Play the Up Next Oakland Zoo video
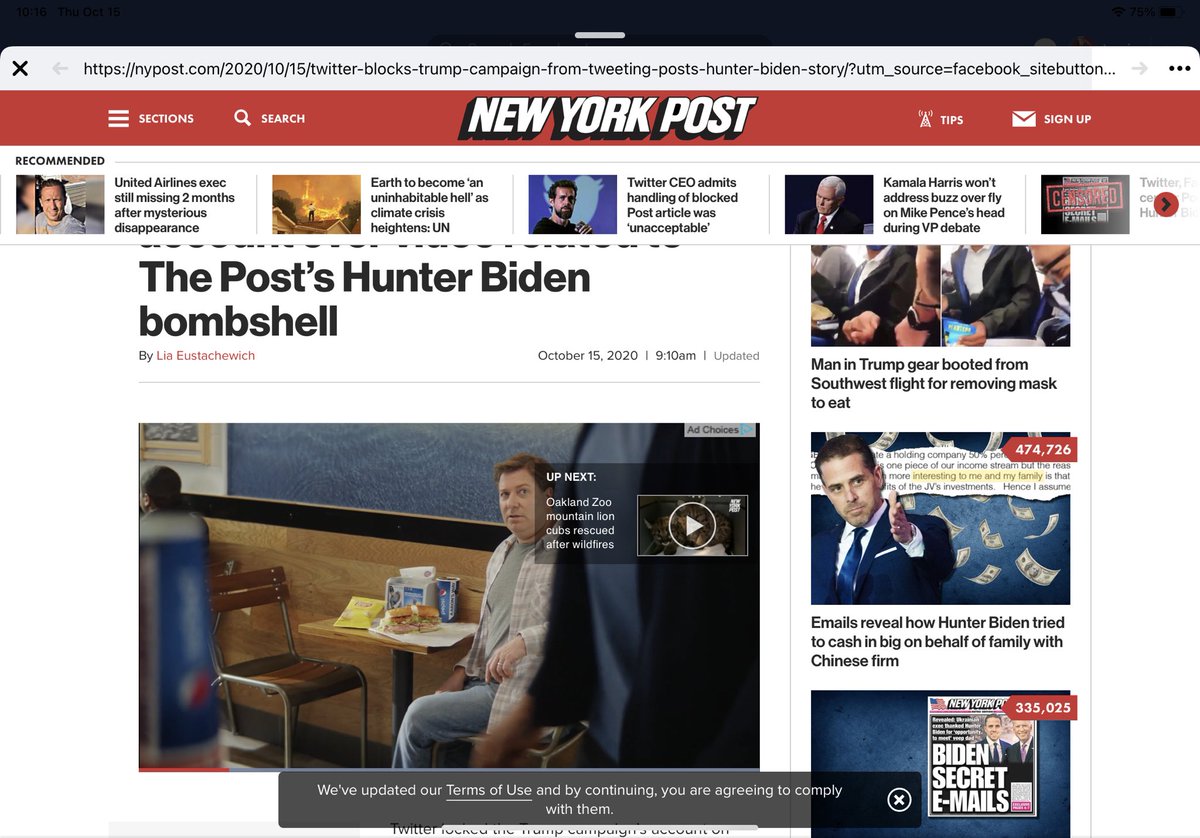The image size is (1200, 838). [692, 525]
